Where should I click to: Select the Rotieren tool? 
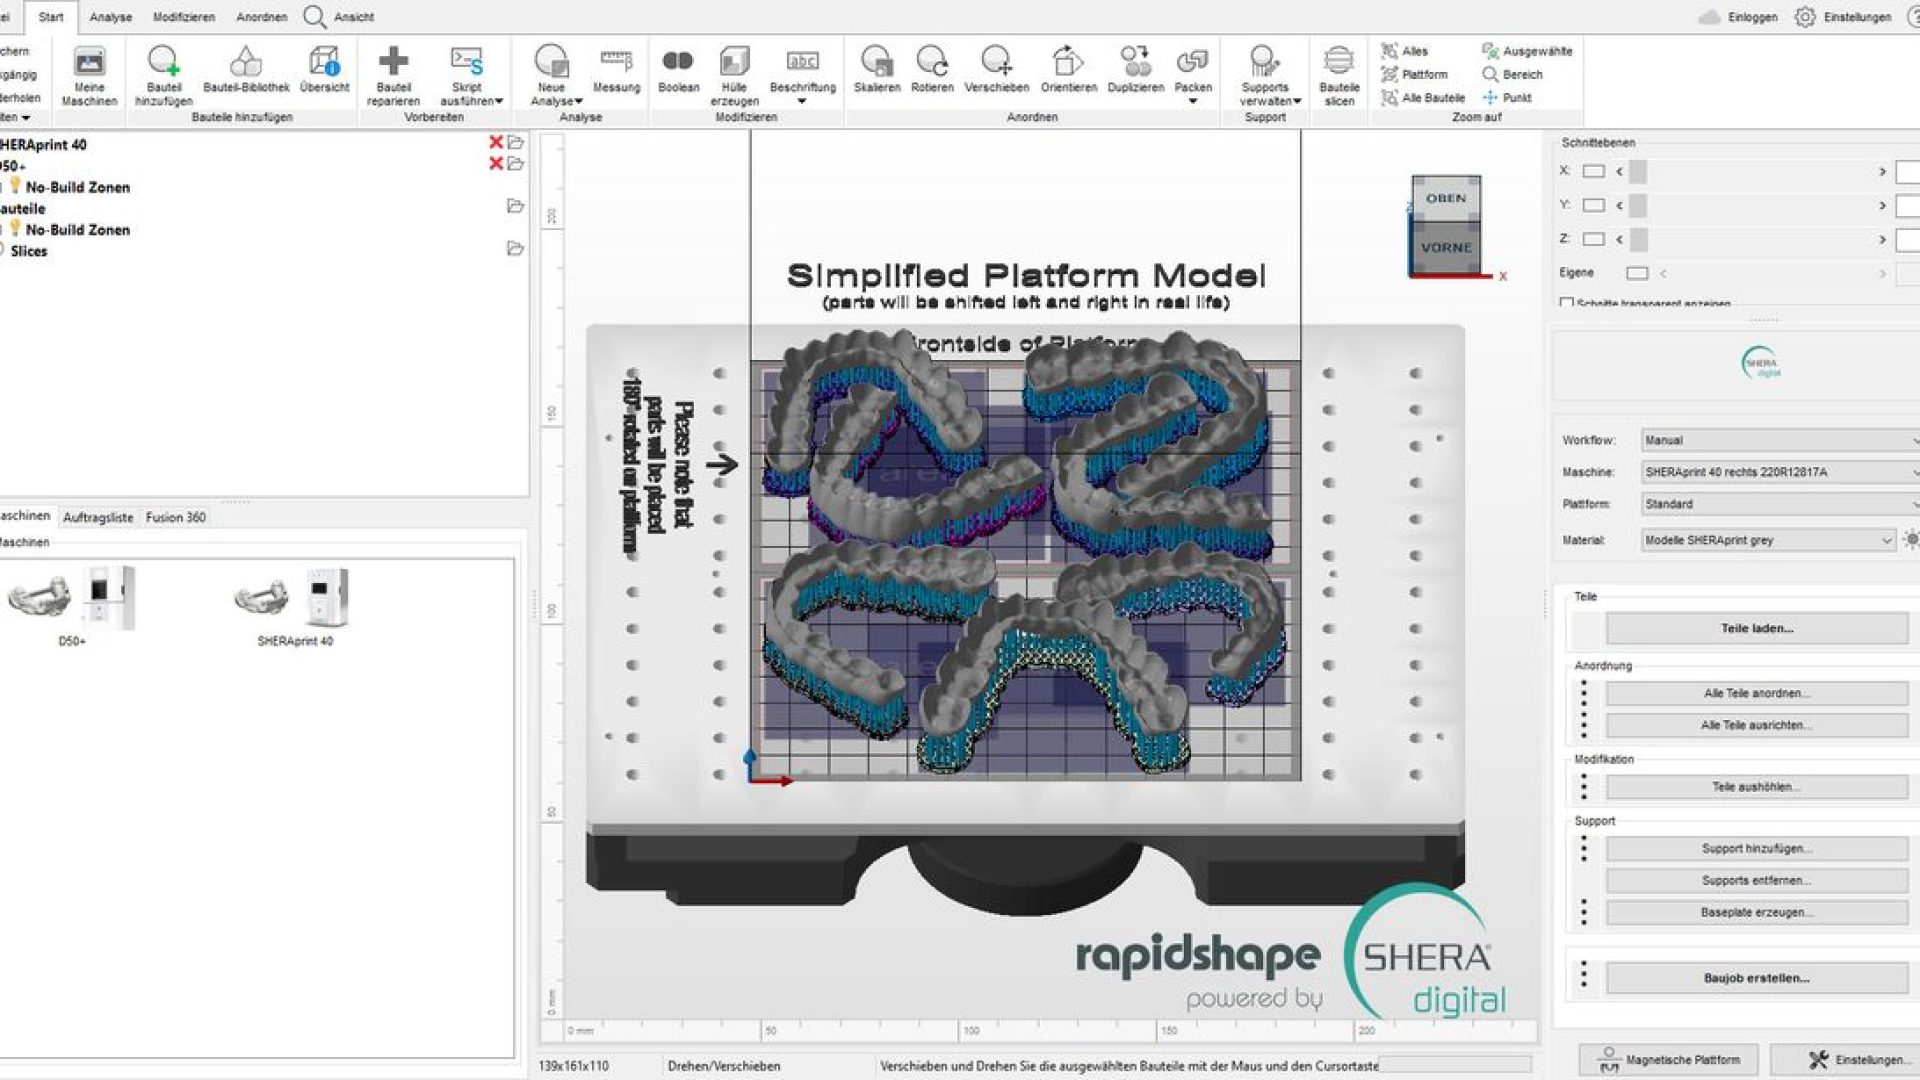(x=932, y=70)
